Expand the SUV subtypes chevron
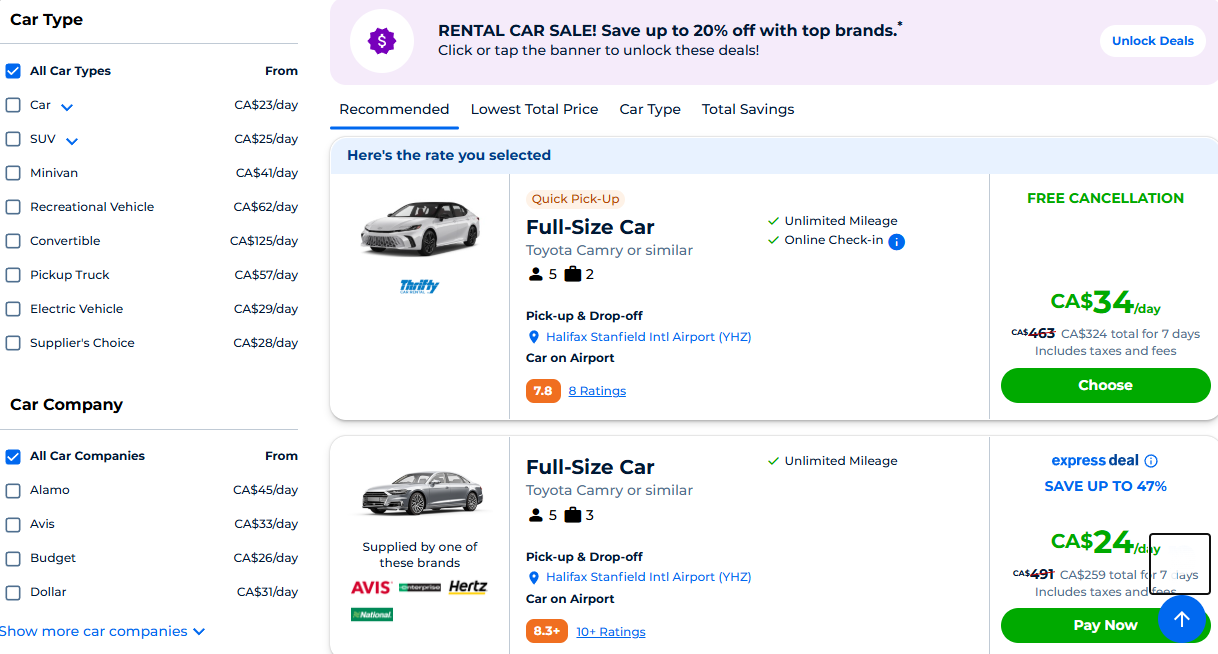Viewport: 1218px width, 654px height. [x=72, y=140]
